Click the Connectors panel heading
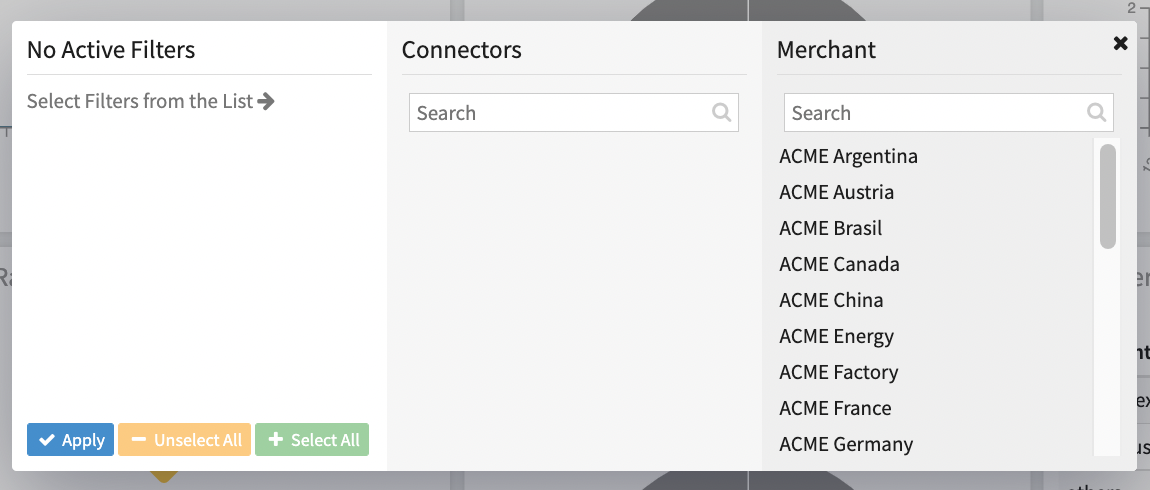Viewport: 1150px width, 490px height. point(462,49)
